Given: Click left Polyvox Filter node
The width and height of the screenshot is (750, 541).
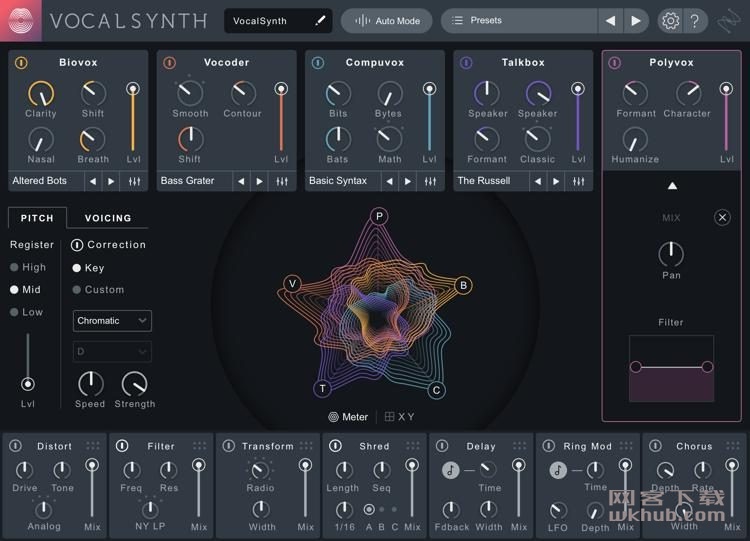Looking at the screenshot, I should (636, 367).
